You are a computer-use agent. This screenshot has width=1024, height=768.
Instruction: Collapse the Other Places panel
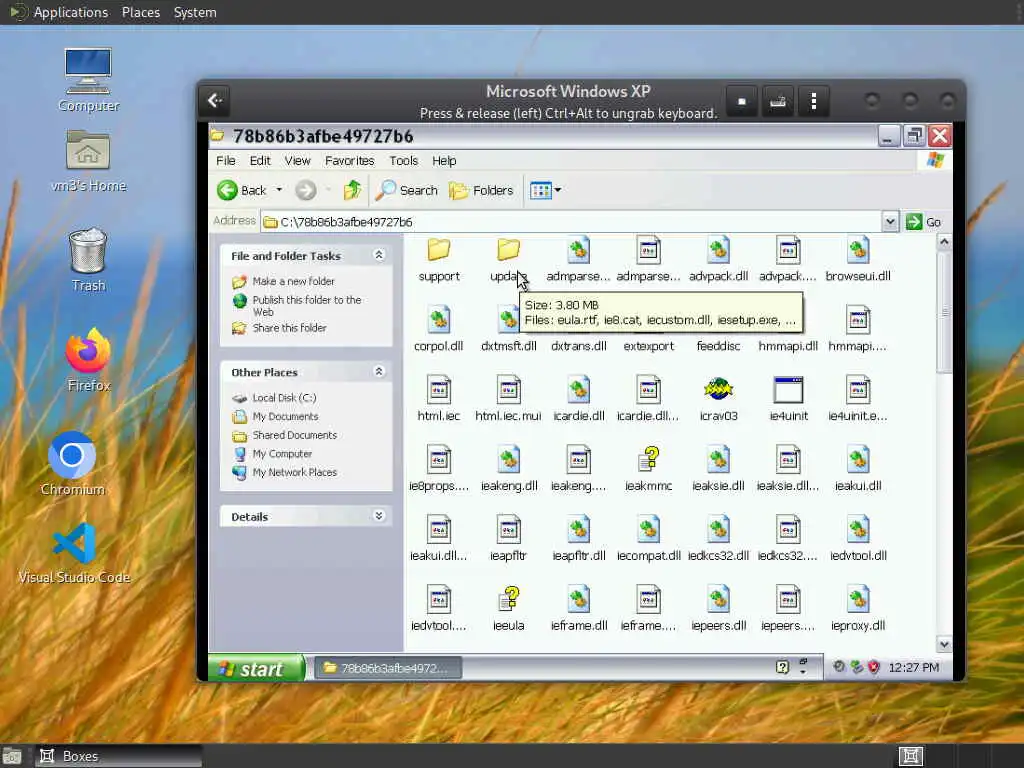(x=379, y=372)
